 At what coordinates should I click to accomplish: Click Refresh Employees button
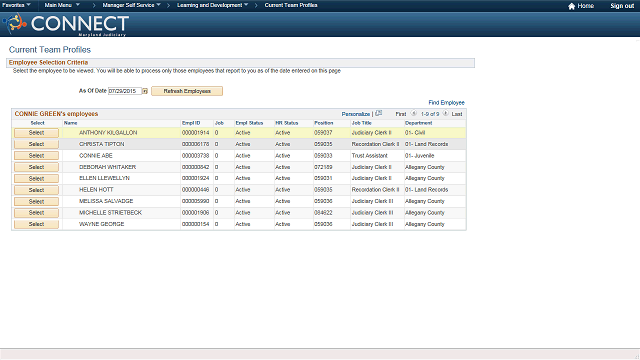(187, 91)
